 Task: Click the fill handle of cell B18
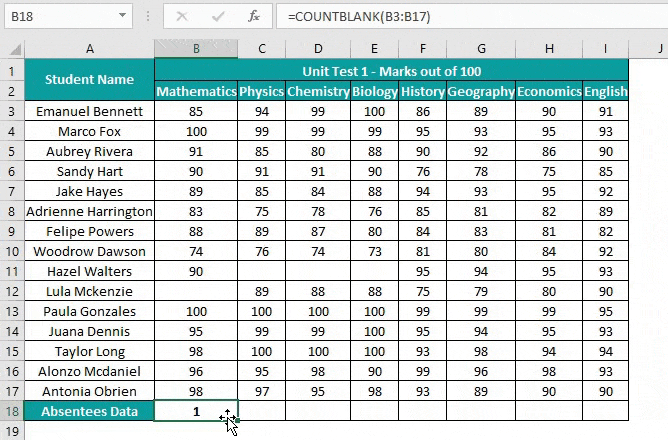tap(237, 420)
